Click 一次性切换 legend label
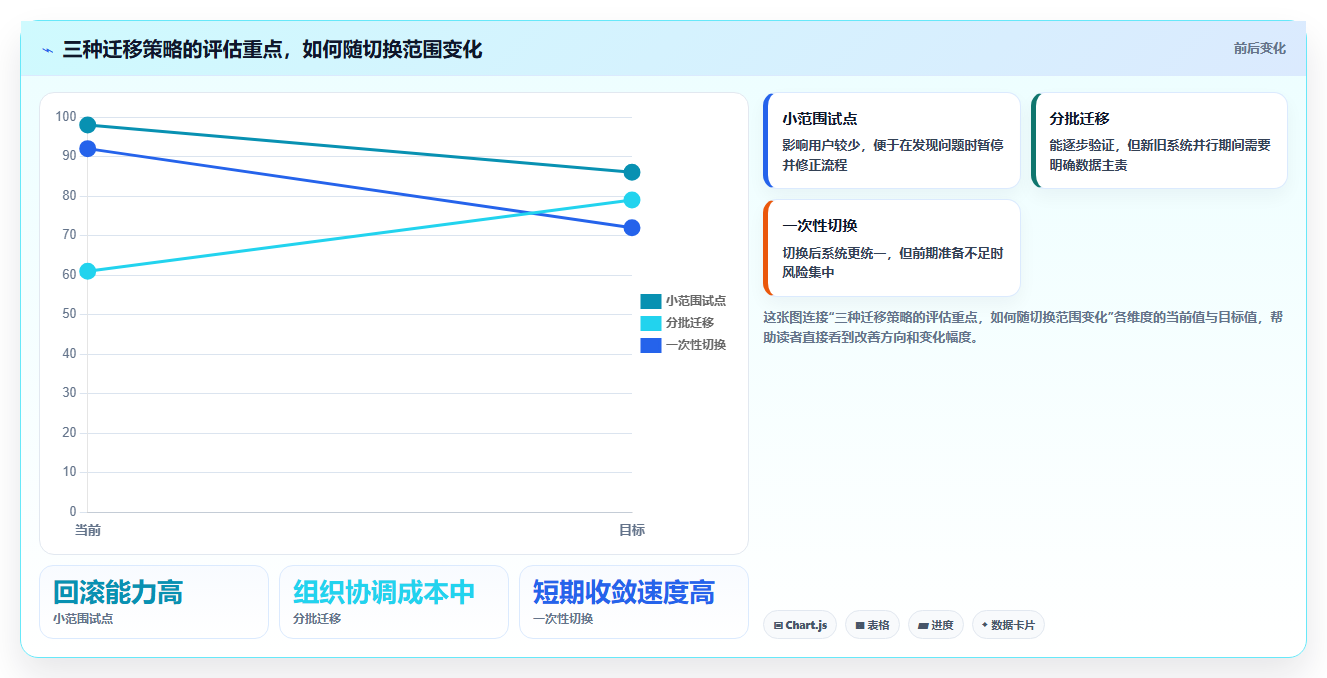The image size is (1327, 678). click(x=696, y=345)
